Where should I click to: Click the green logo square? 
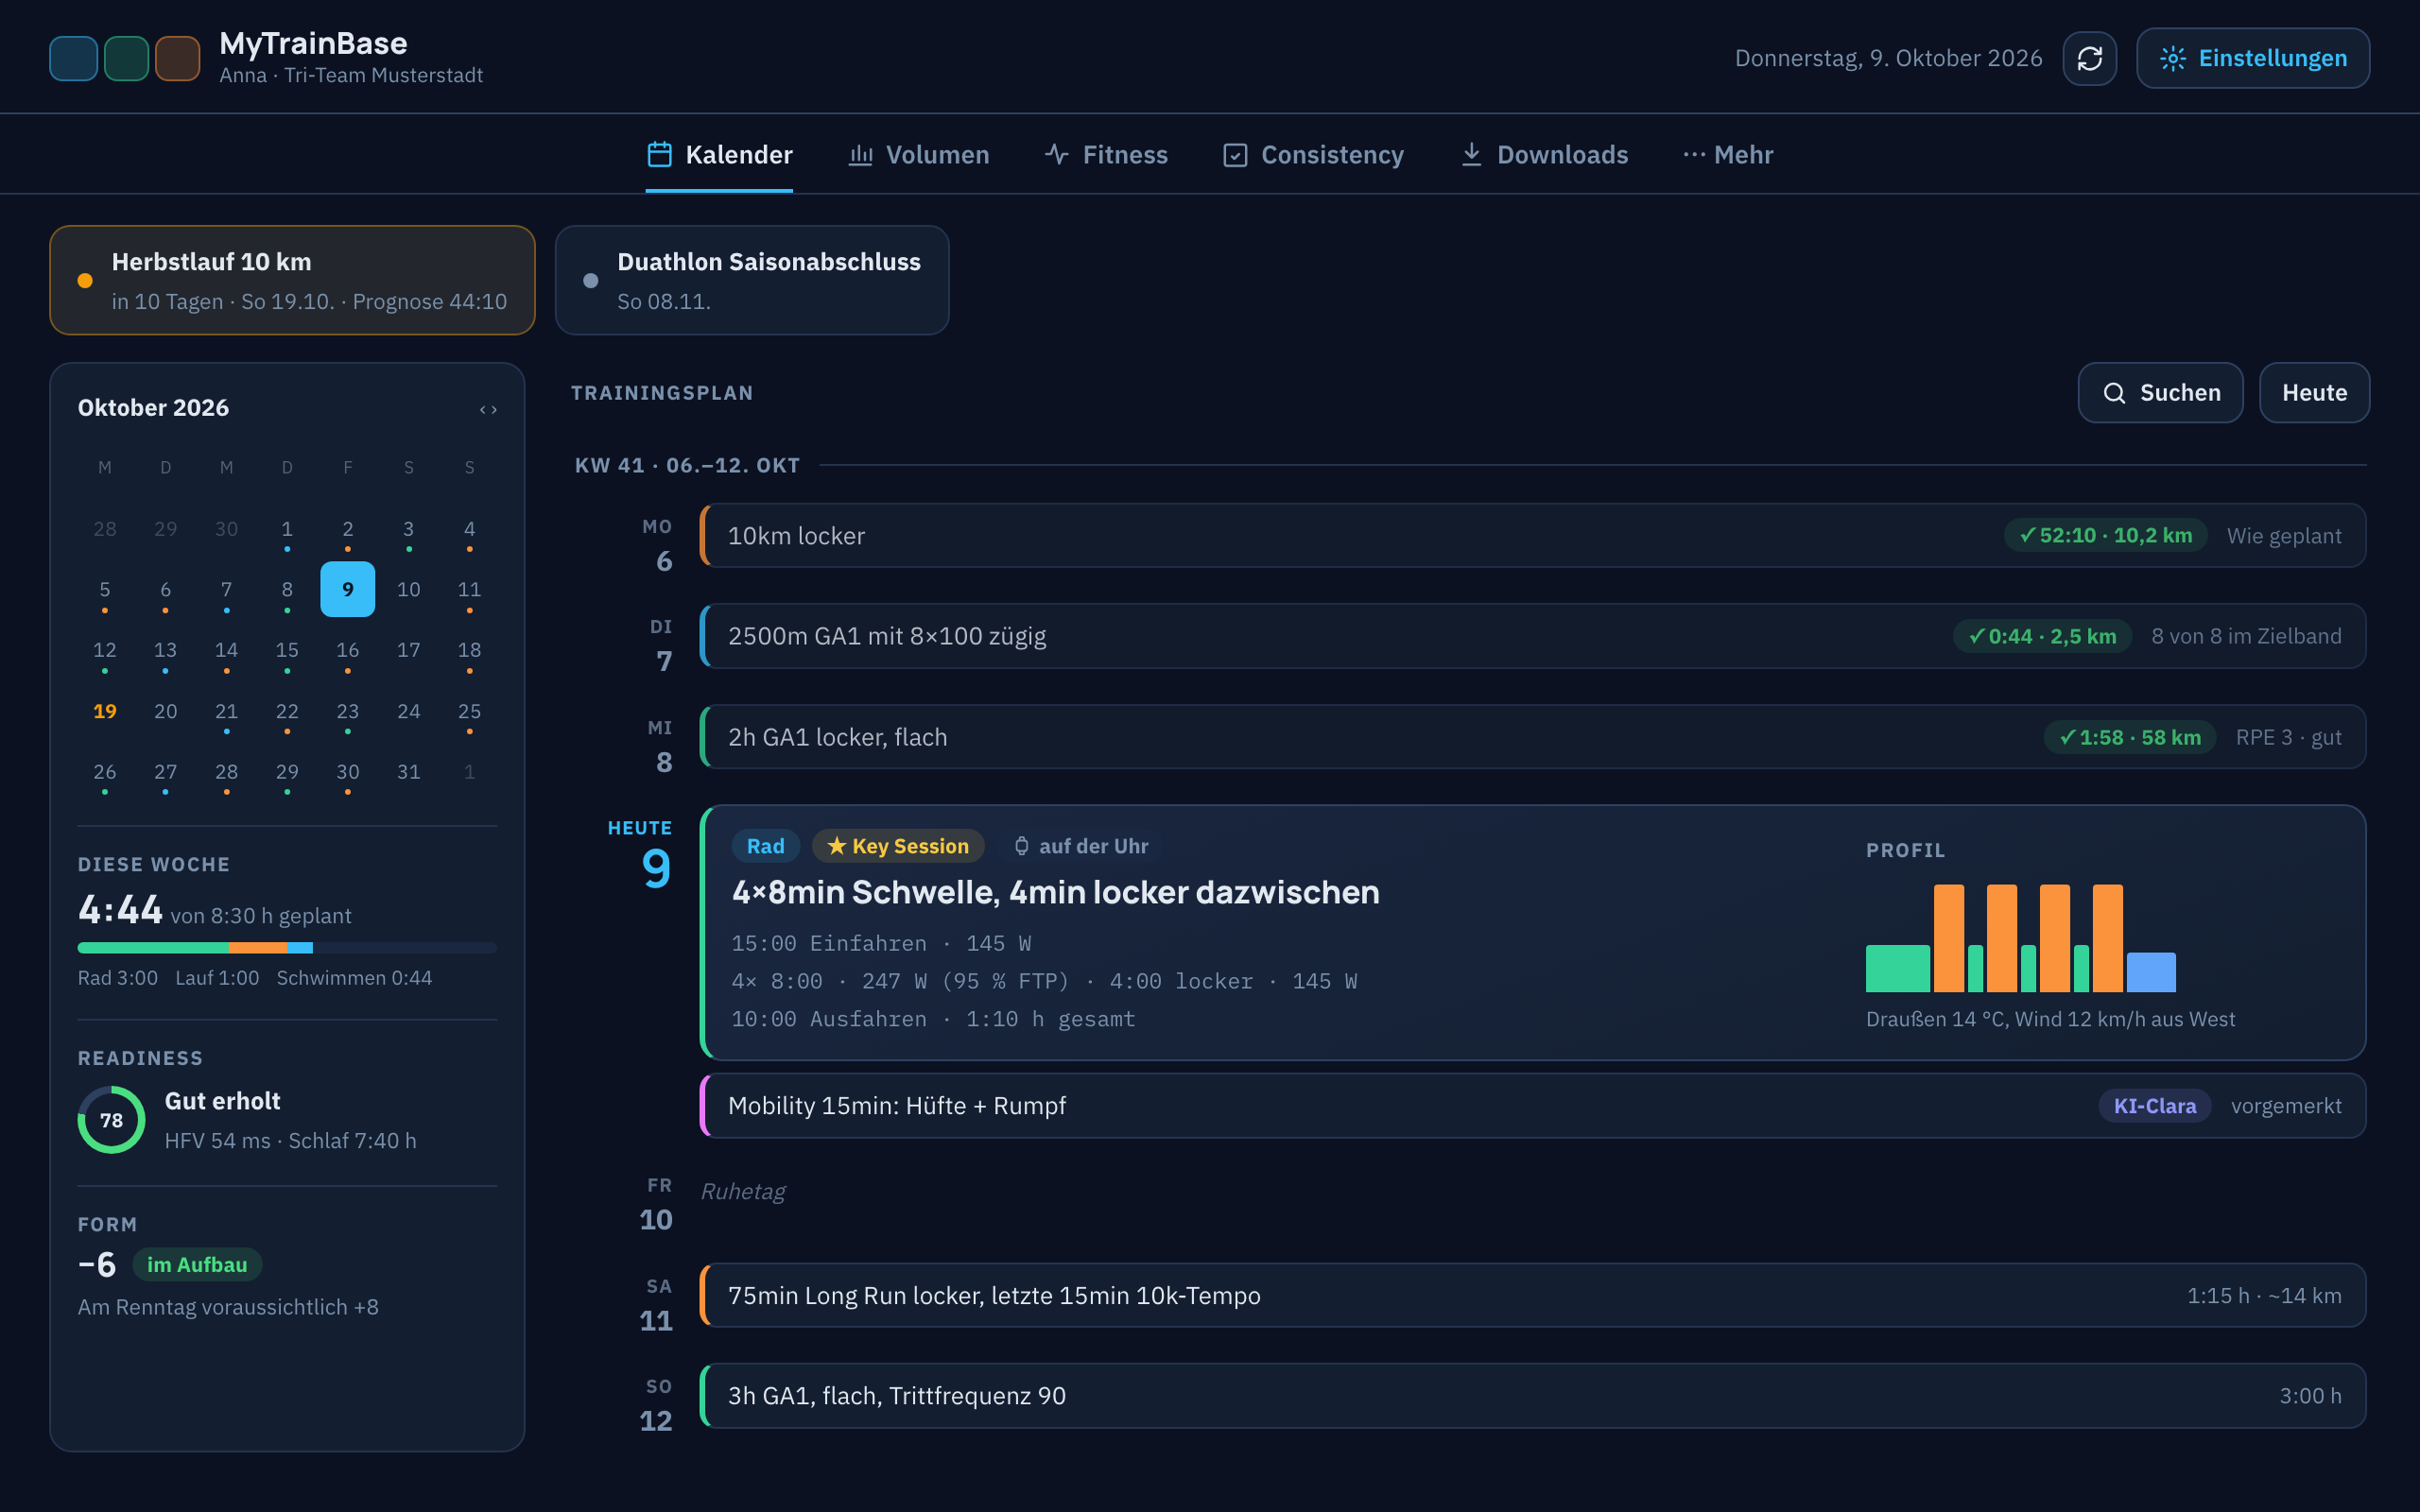126,58
